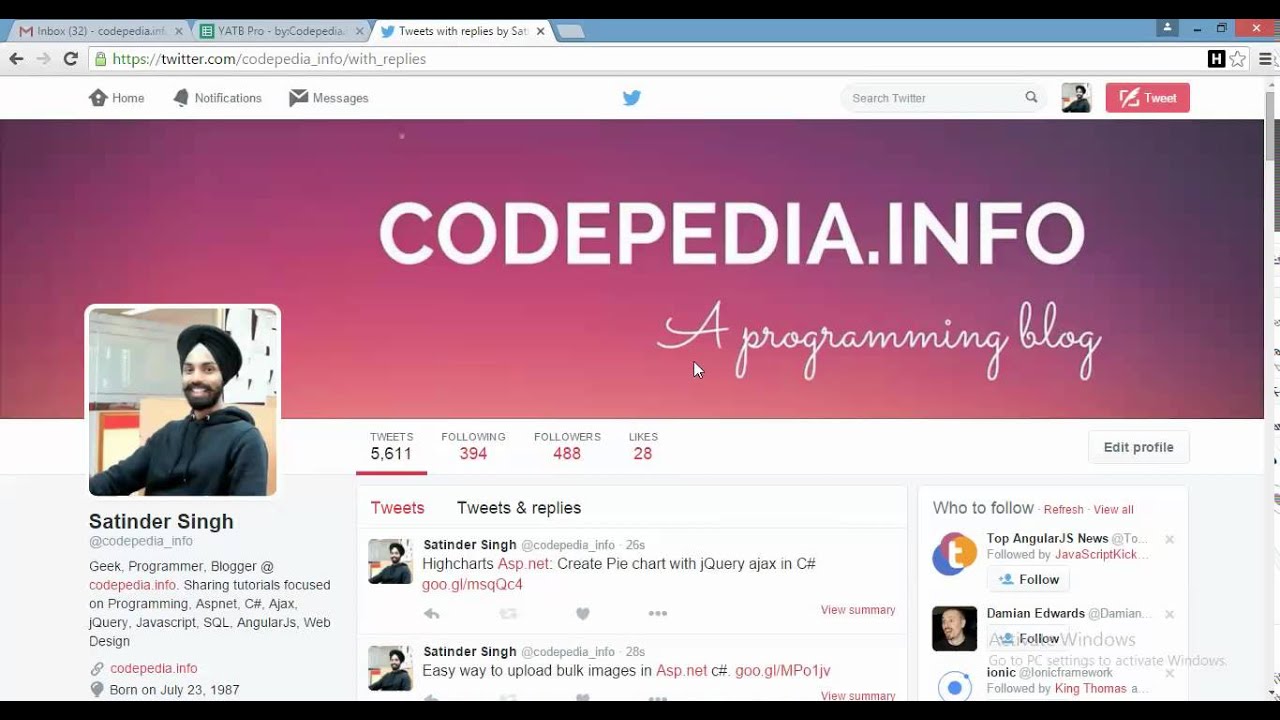Select the Tweets timeline tab
The image size is (1280, 720).
(398, 508)
